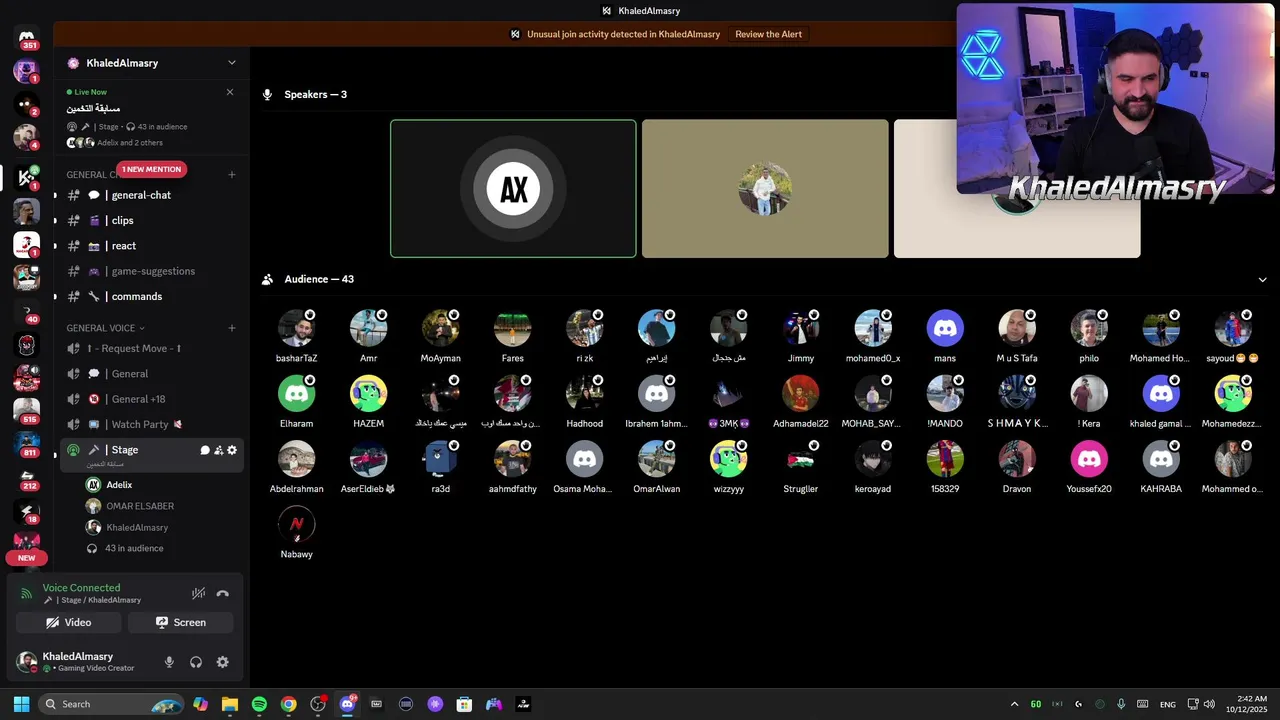Collapse the Audience list chevron

tap(1262, 279)
